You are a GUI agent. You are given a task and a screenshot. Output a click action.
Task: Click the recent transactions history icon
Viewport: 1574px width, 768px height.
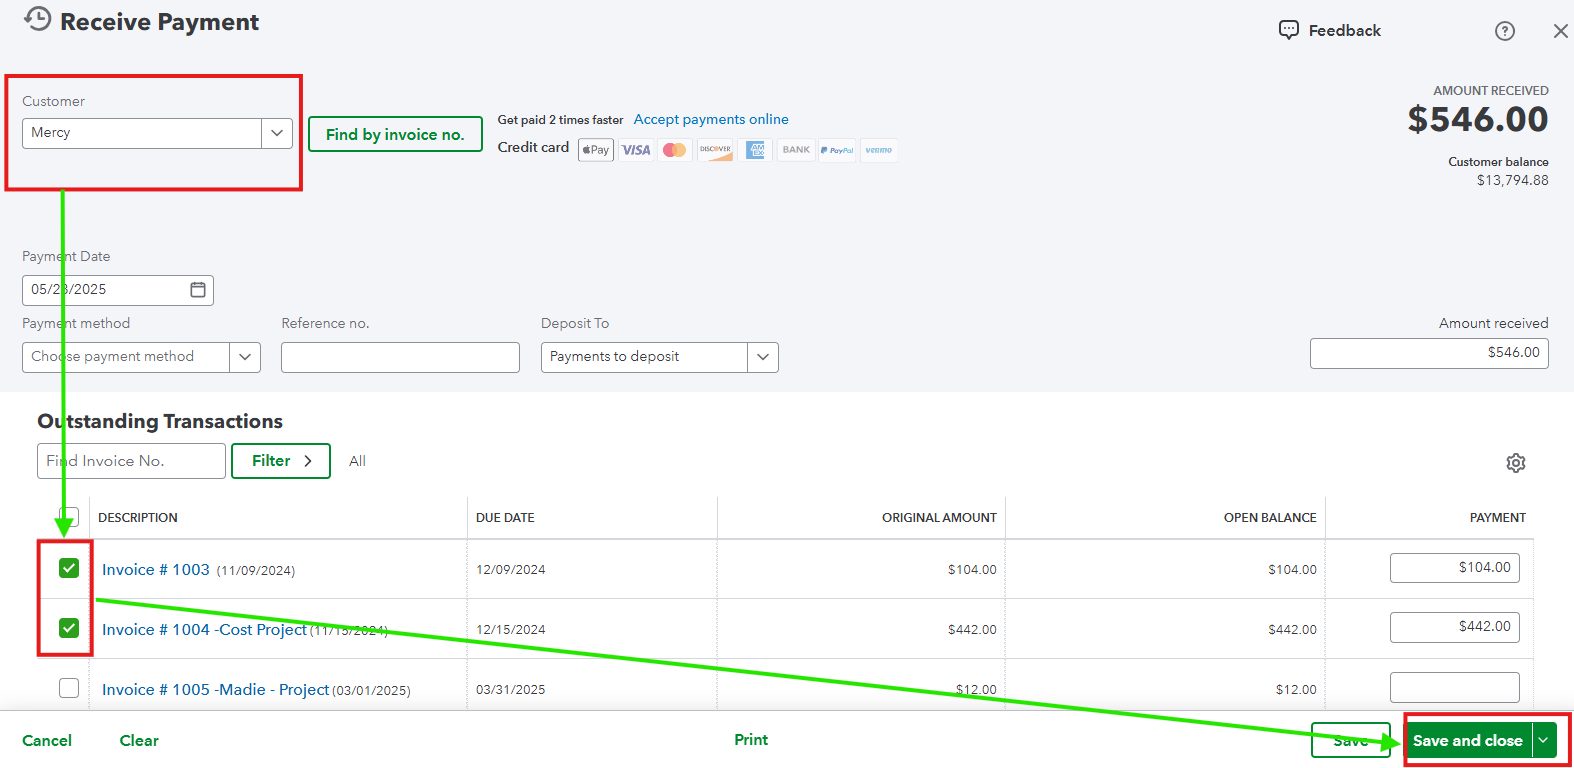point(37,19)
